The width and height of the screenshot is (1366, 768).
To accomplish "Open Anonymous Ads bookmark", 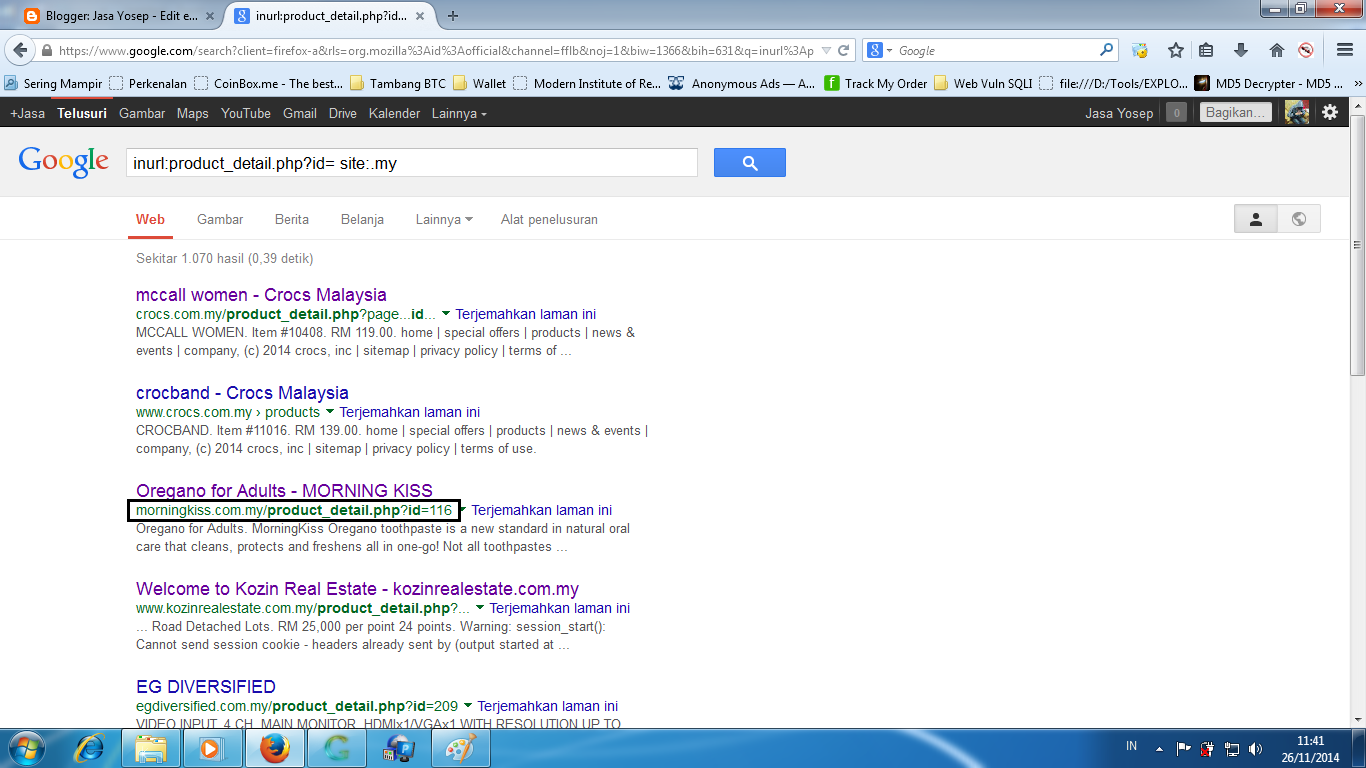I will coord(743,84).
